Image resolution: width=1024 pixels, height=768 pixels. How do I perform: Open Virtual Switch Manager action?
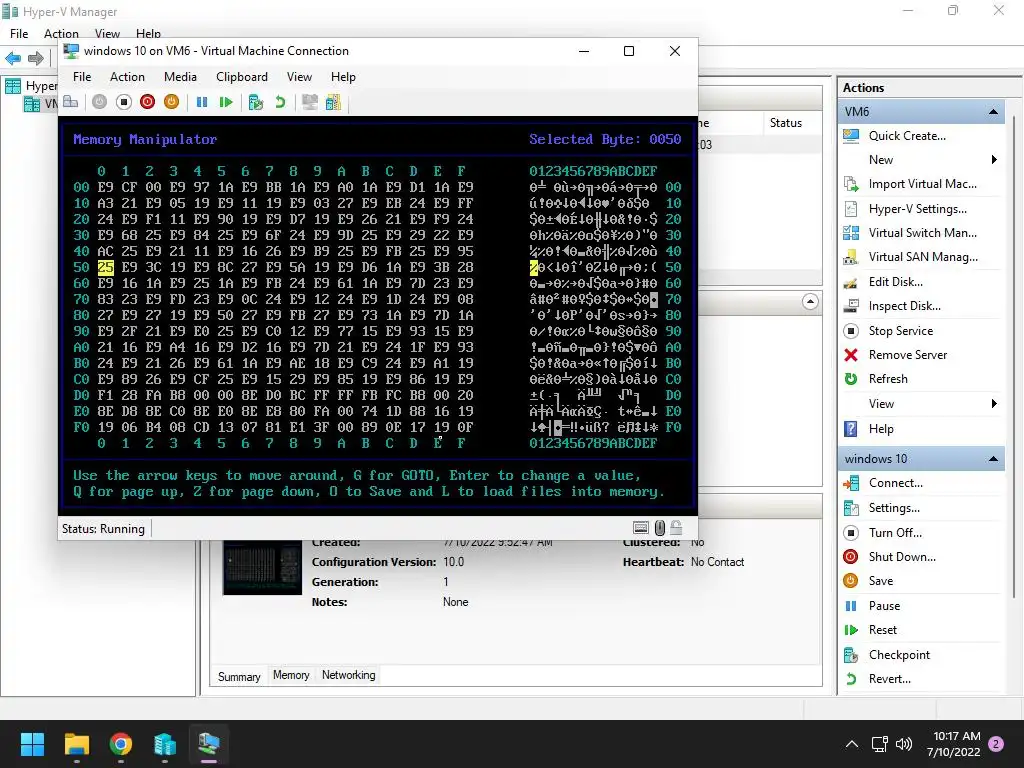point(922,232)
